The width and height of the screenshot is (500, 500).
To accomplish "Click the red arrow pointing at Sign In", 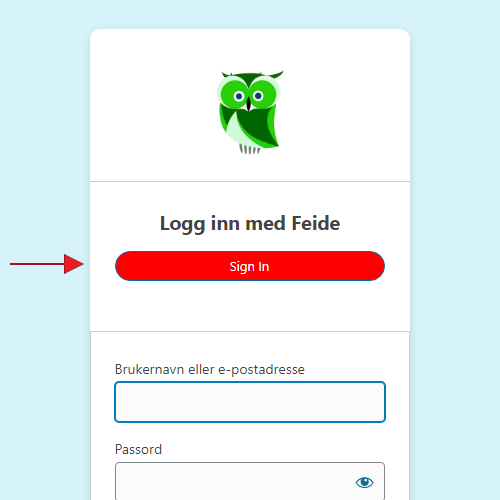I will pos(47,264).
